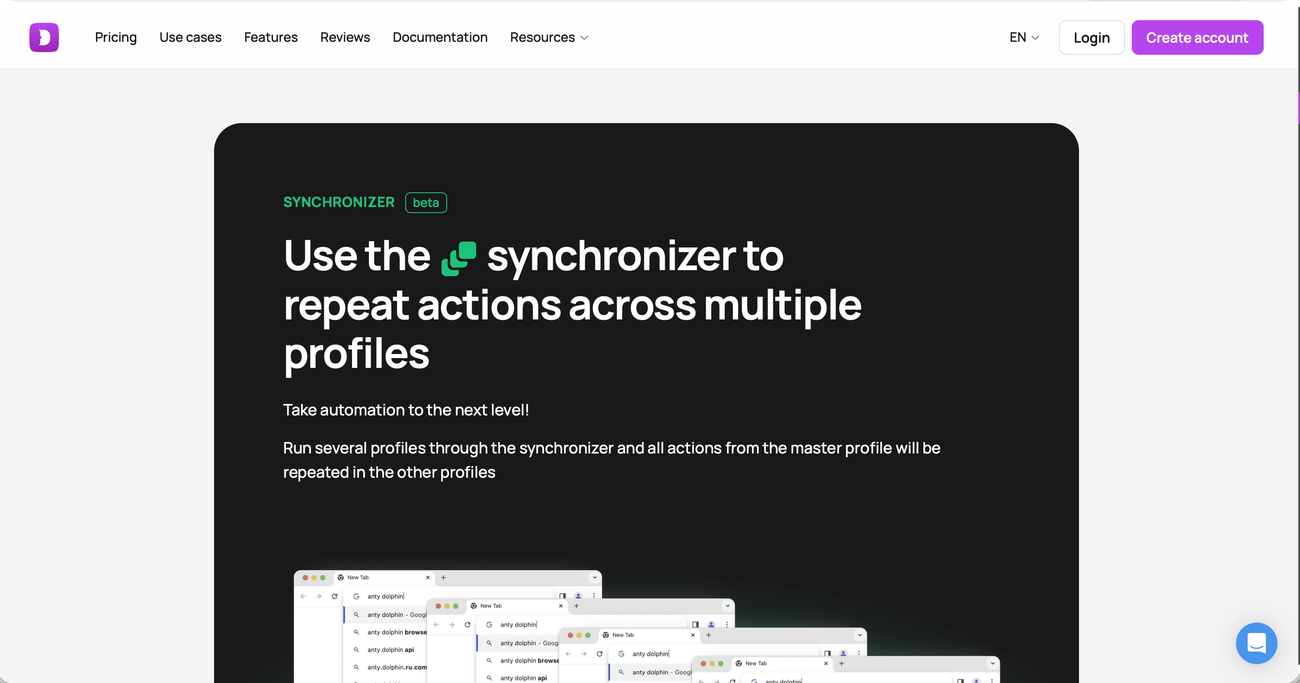Screen dimensions: 1300x683
Task: Open the EN language selector
Action: [1024, 37]
